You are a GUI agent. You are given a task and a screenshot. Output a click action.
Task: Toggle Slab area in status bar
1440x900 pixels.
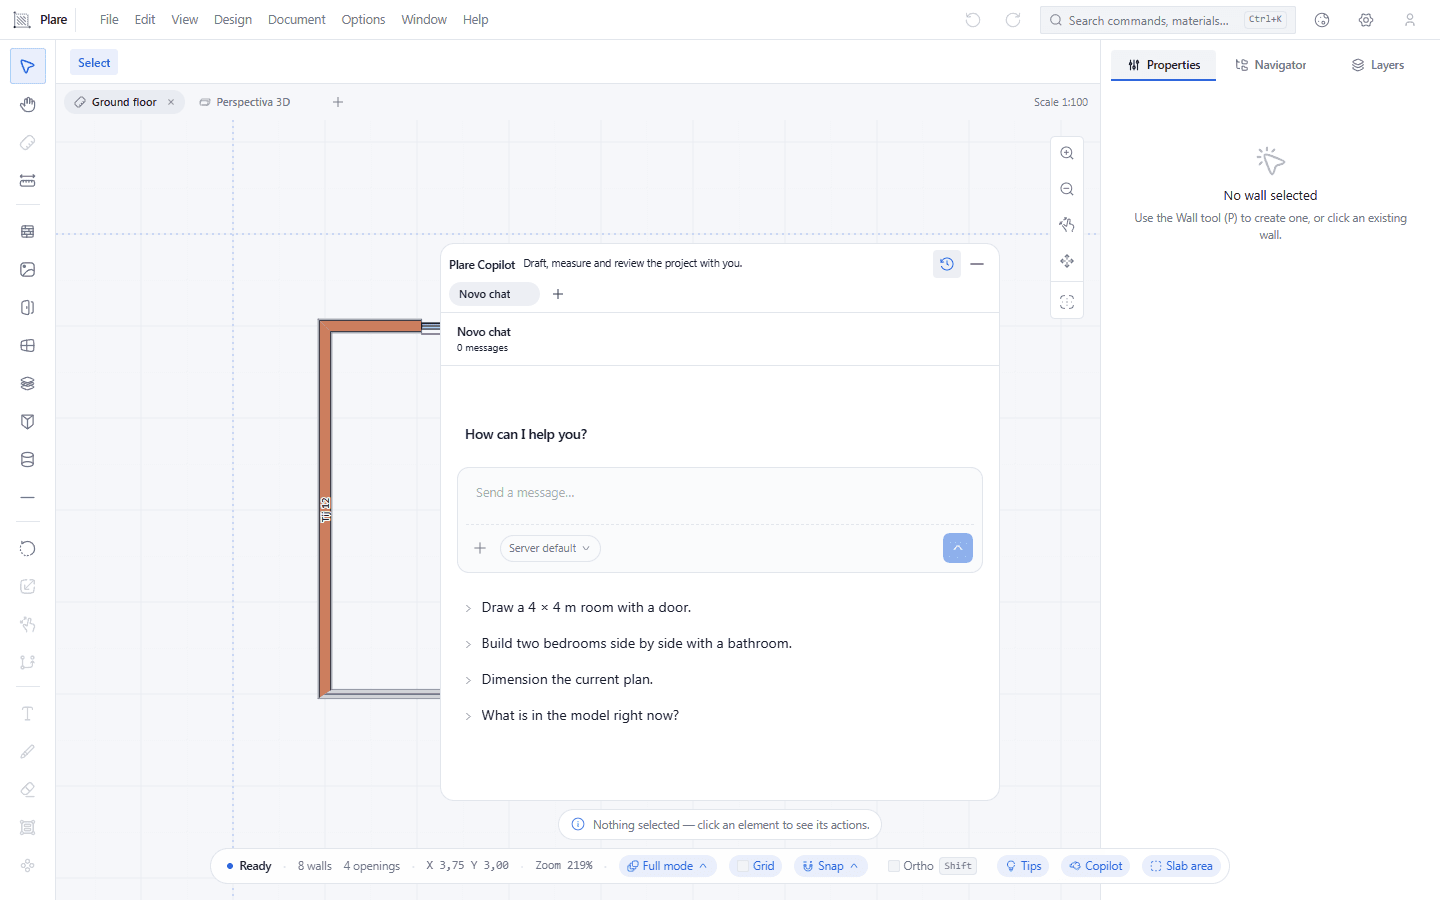tap(1181, 866)
